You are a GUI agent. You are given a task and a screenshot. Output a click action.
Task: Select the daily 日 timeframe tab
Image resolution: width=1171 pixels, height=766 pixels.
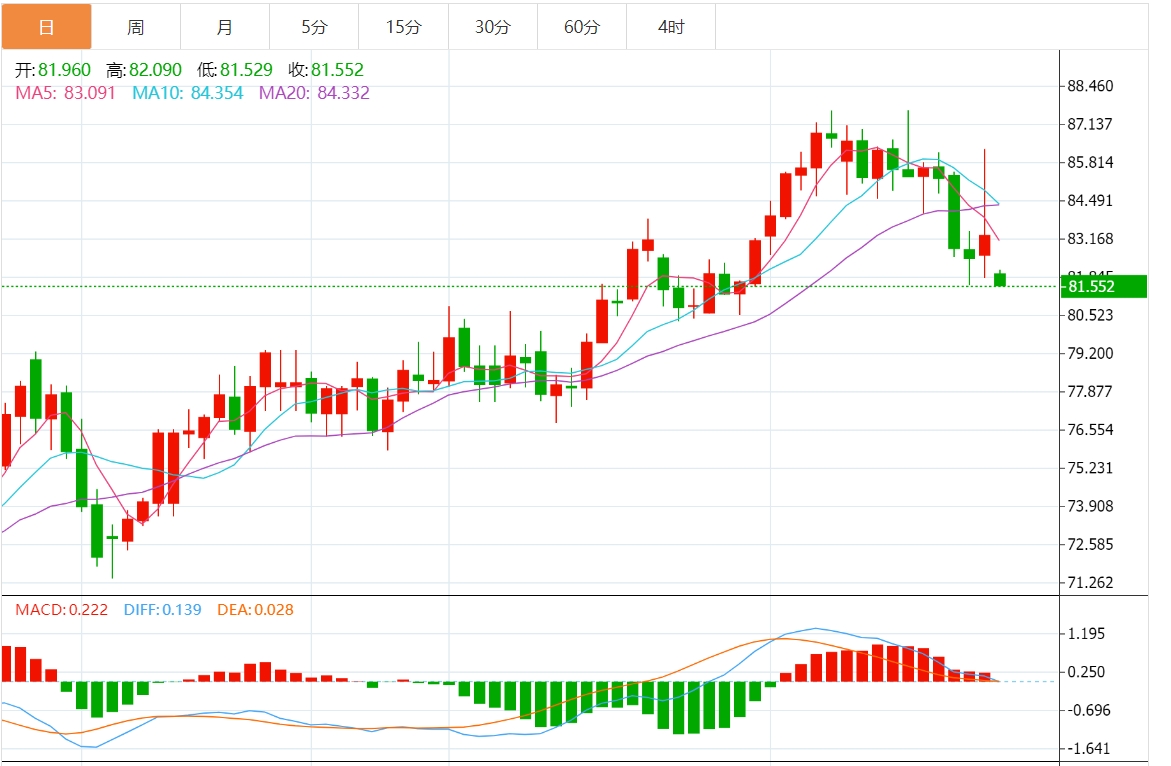pos(46,27)
